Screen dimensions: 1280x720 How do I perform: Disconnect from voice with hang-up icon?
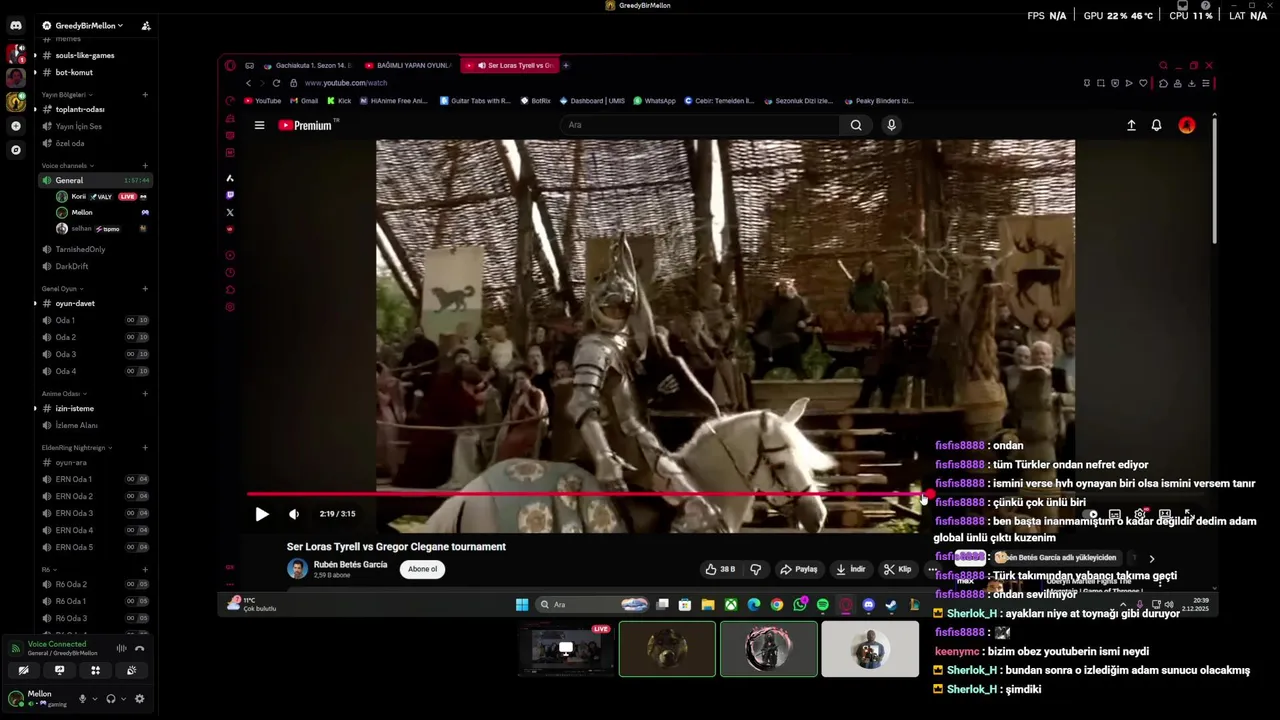(139, 648)
